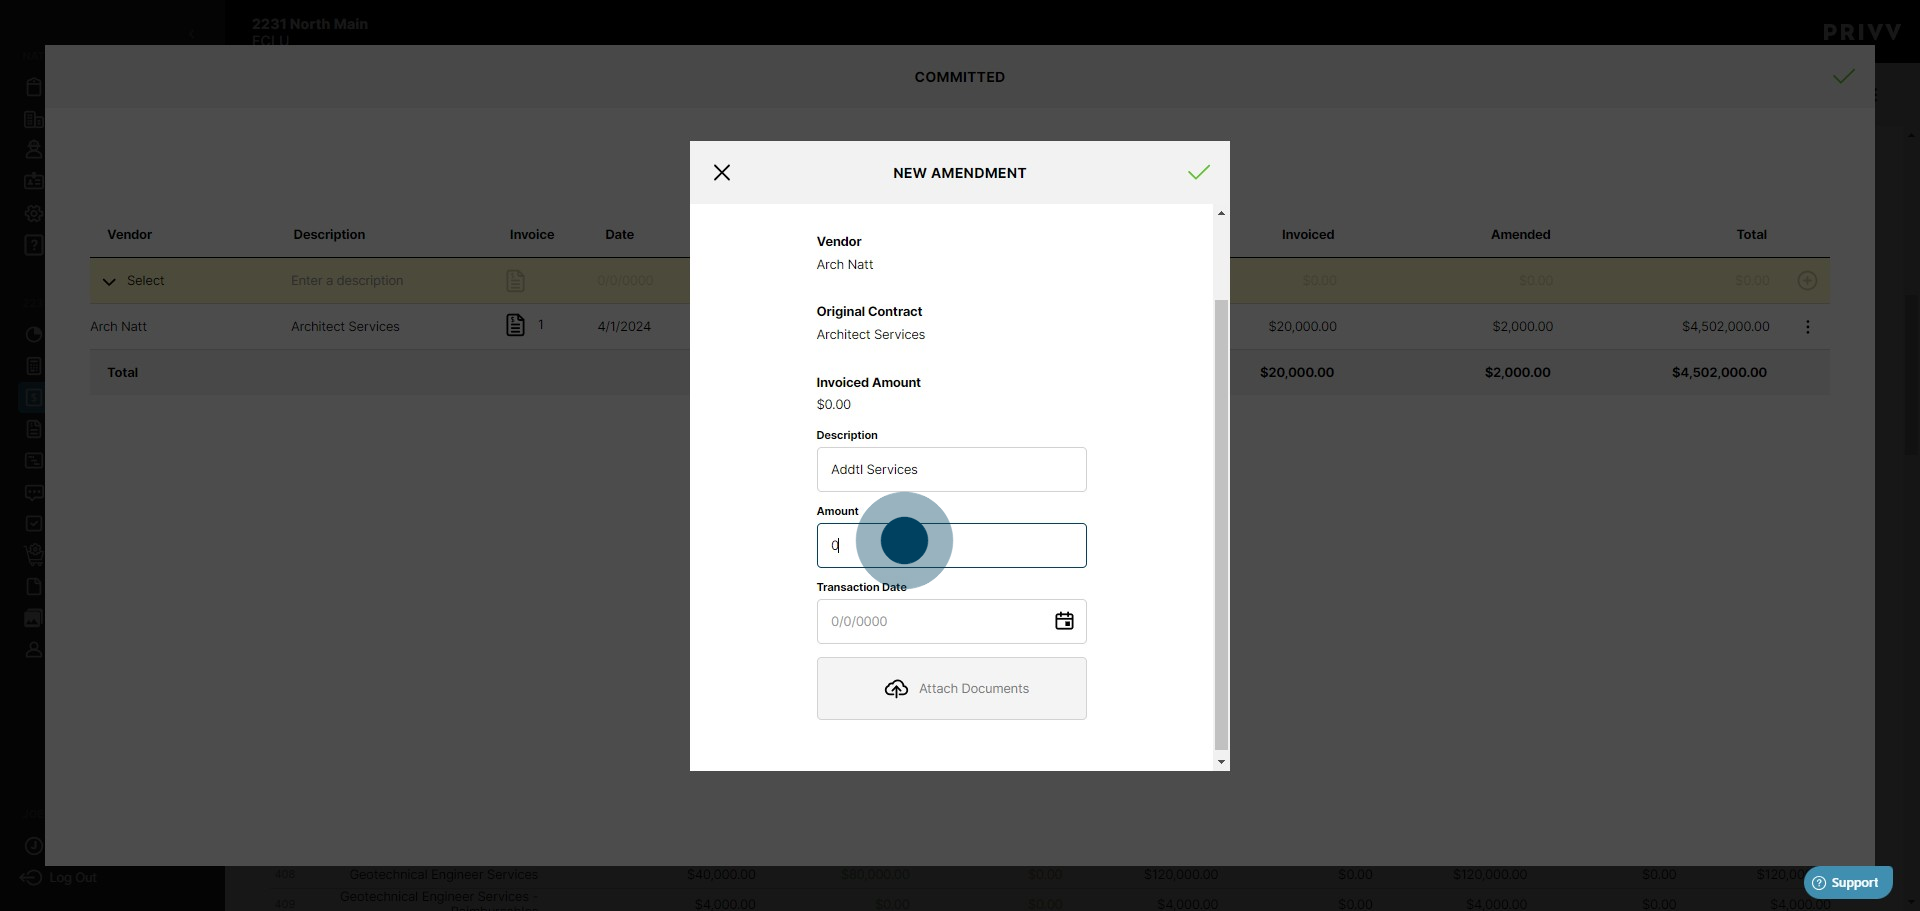Select the highlighted dollar icon in the sidebar
This screenshot has height=911, width=1920.
tap(33, 398)
